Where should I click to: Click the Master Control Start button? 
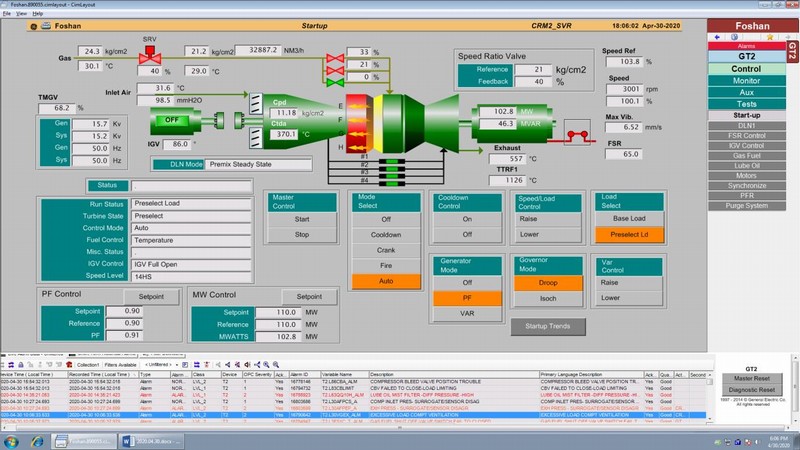[302, 219]
